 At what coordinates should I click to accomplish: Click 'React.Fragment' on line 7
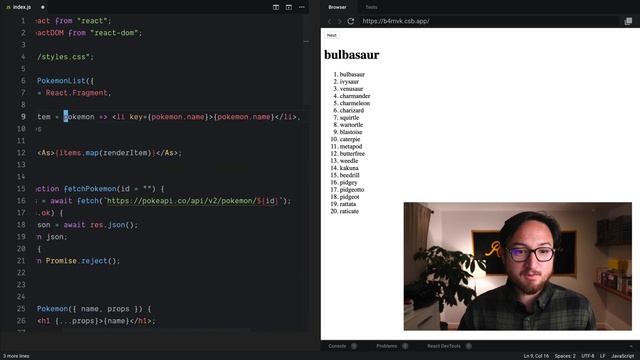pos(76,93)
